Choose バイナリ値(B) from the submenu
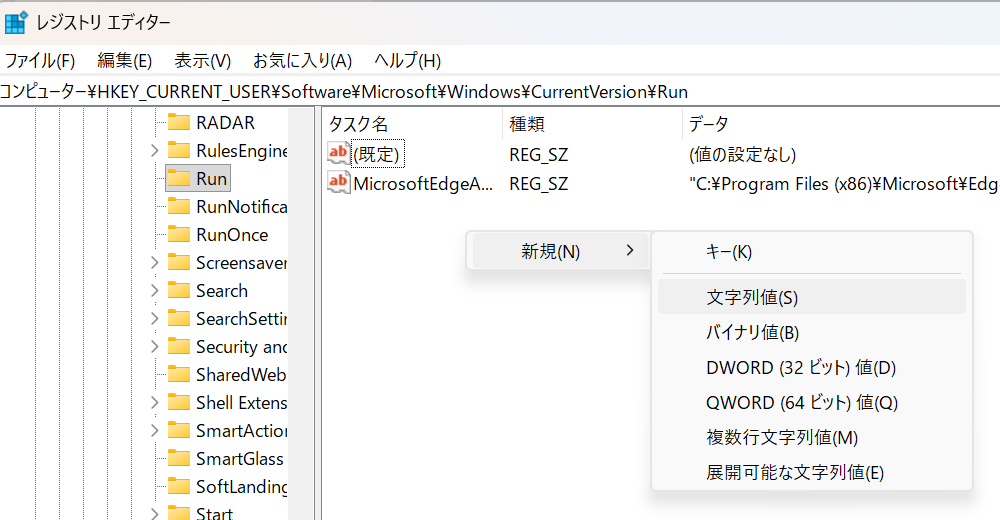This screenshot has height=520, width=1000. coord(812,332)
